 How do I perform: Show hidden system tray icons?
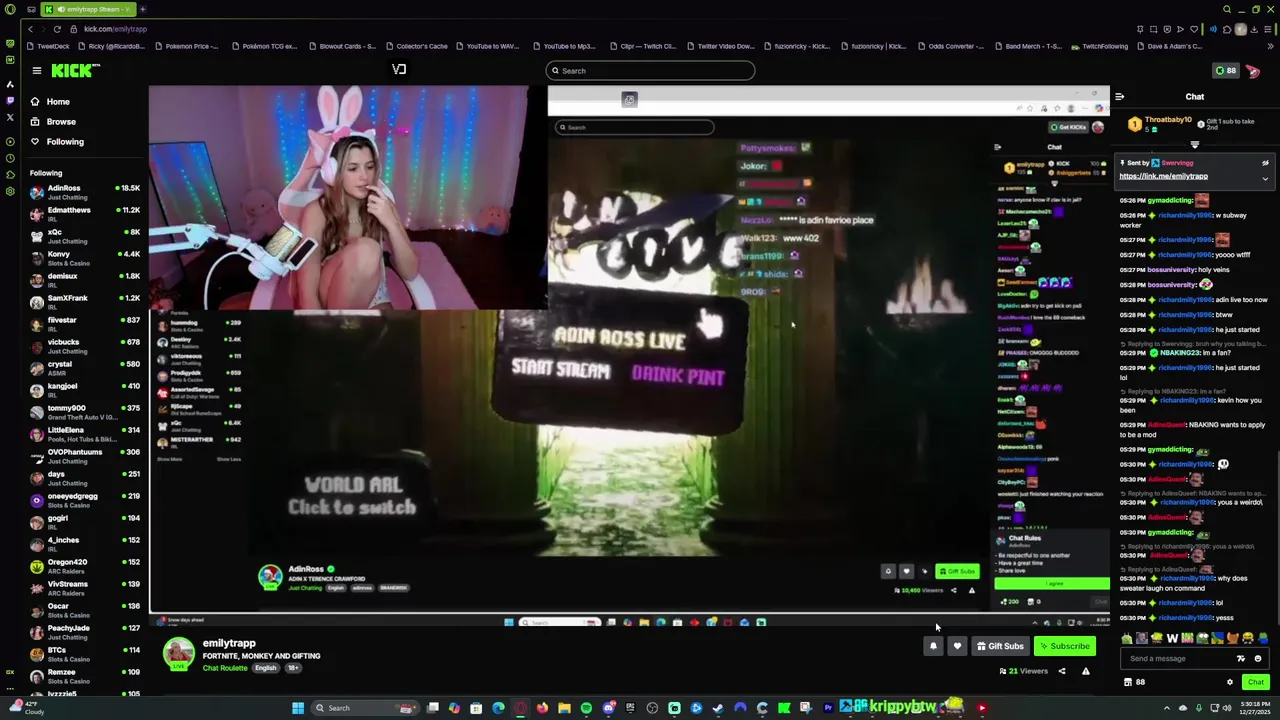click(x=1166, y=708)
